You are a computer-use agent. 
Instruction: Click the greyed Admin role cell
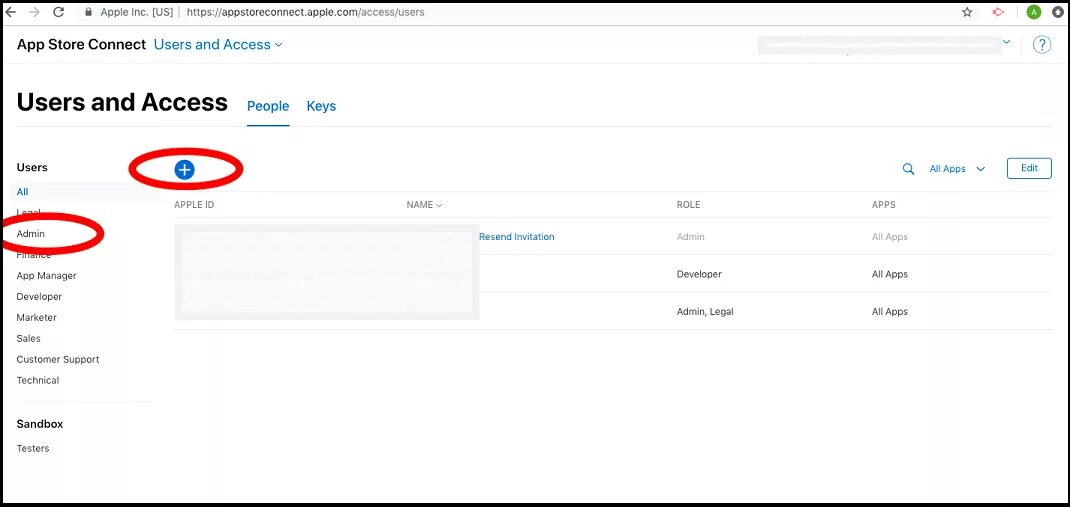[x=691, y=237]
